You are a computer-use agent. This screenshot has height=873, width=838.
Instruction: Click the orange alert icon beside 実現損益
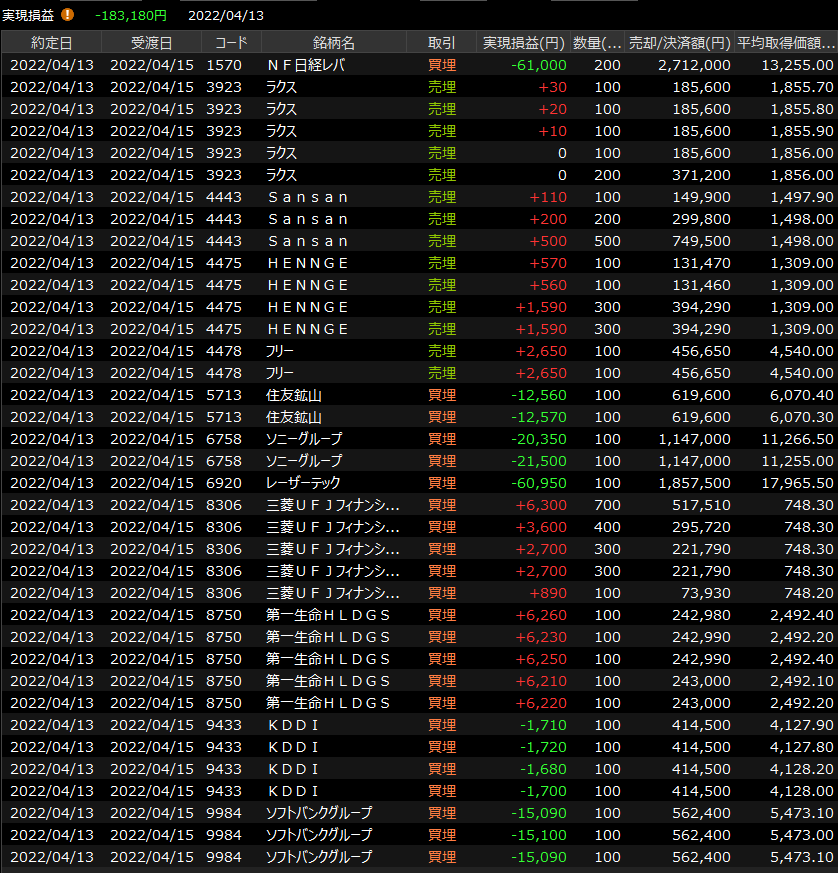[68, 15]
